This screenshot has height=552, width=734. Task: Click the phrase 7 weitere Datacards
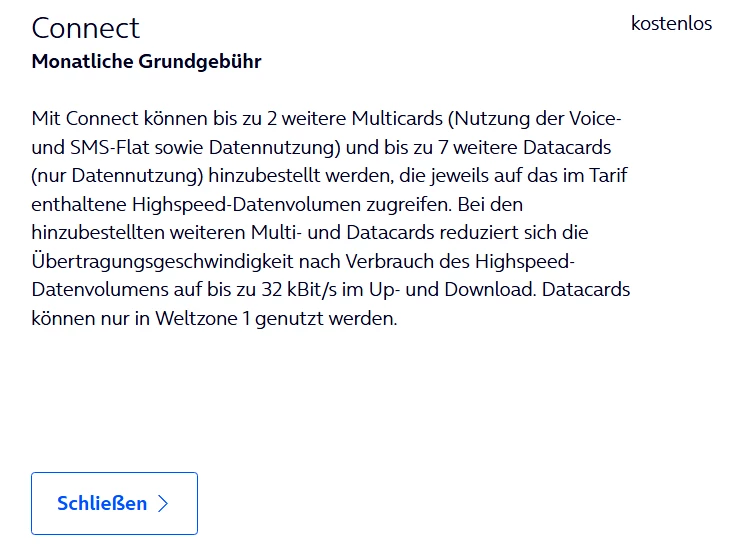[525, 147]
